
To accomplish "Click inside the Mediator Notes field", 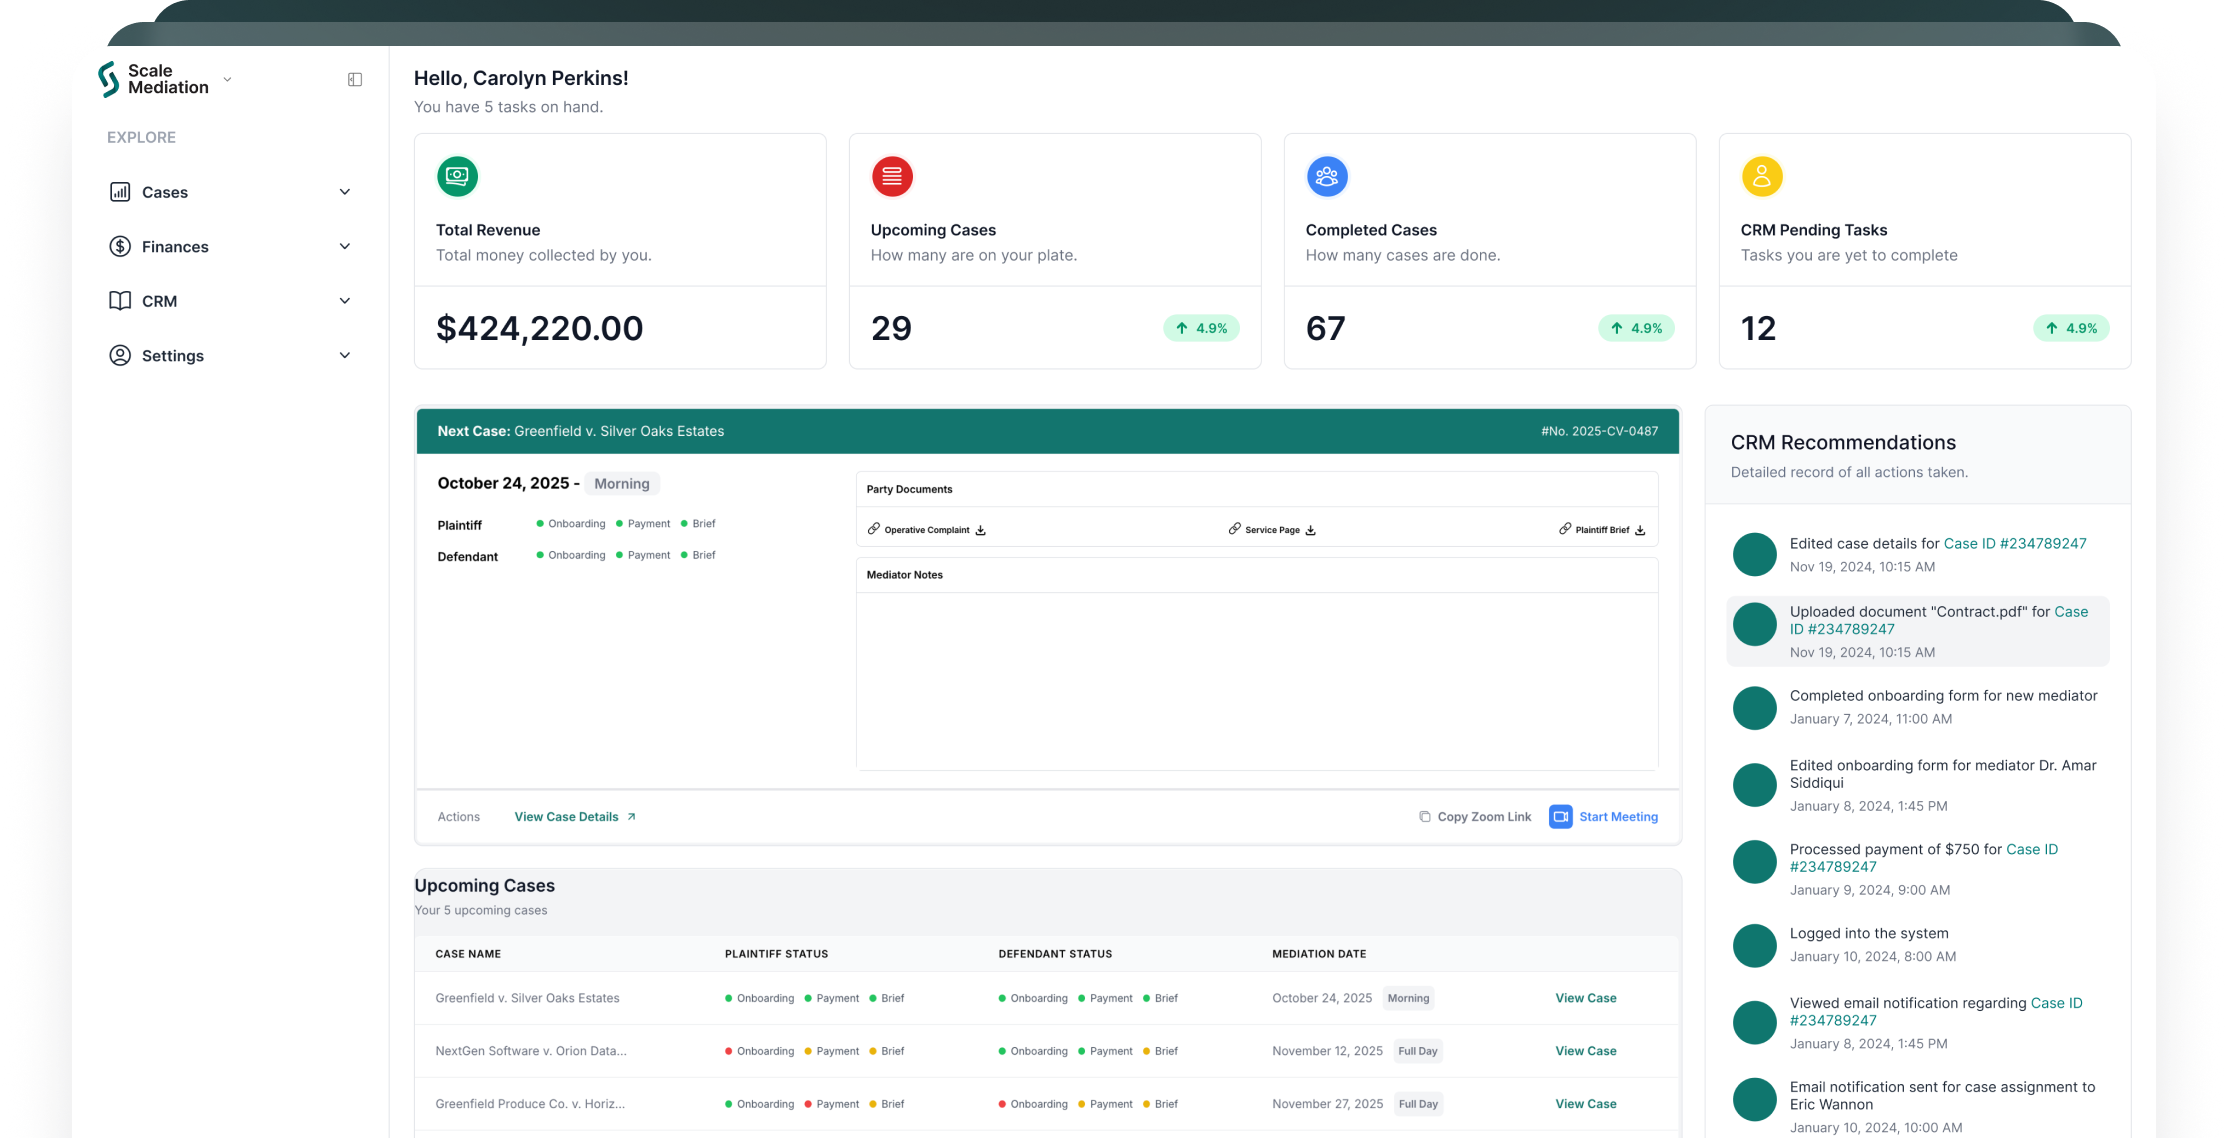I will (1256, 680).
